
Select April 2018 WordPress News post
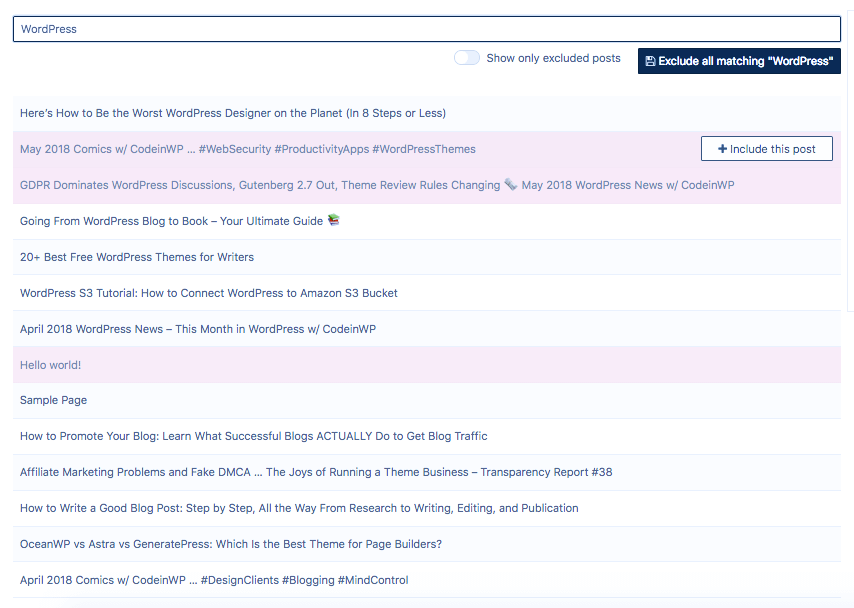click(x=198, y=329)
